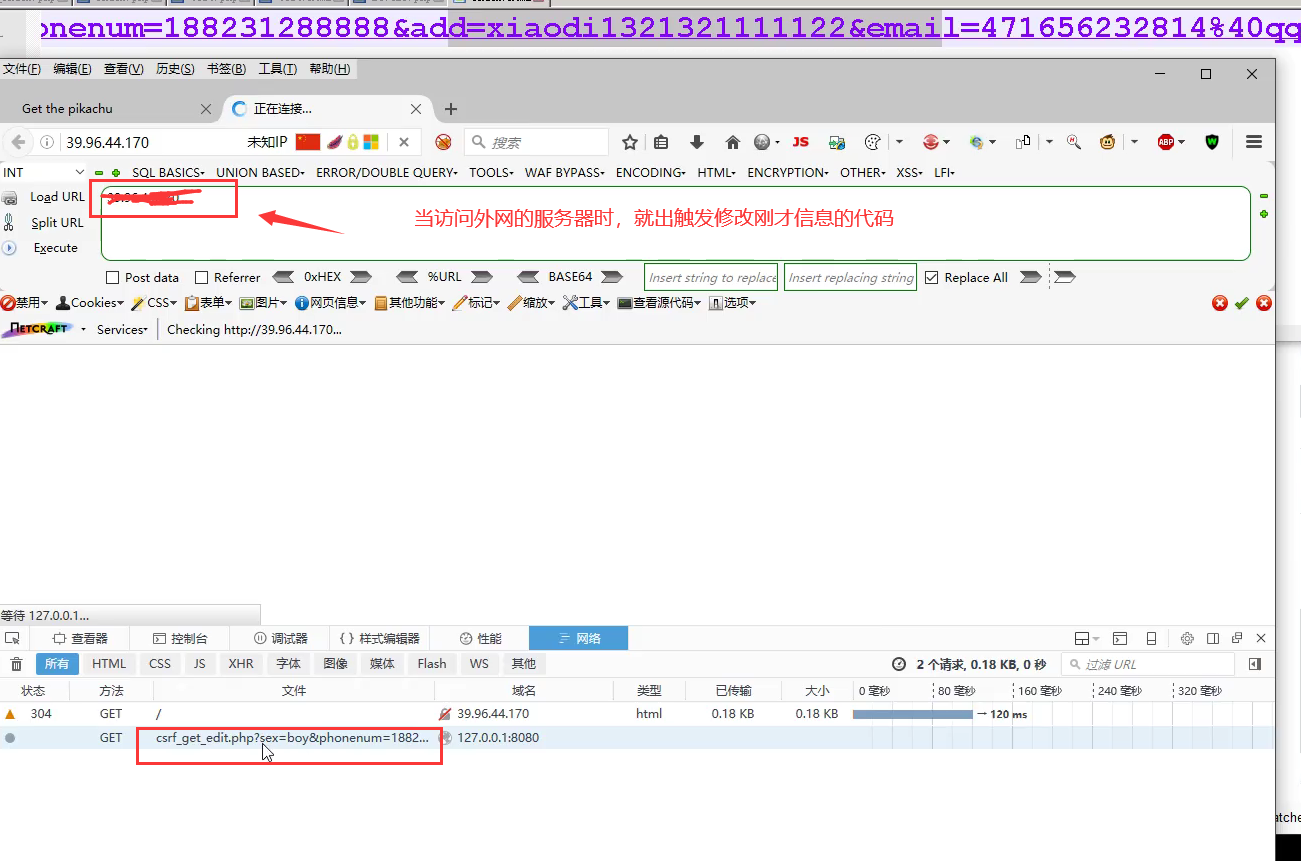Click the green checkmark in web developer bar
1301x861 pixels.
[1241, 303]
